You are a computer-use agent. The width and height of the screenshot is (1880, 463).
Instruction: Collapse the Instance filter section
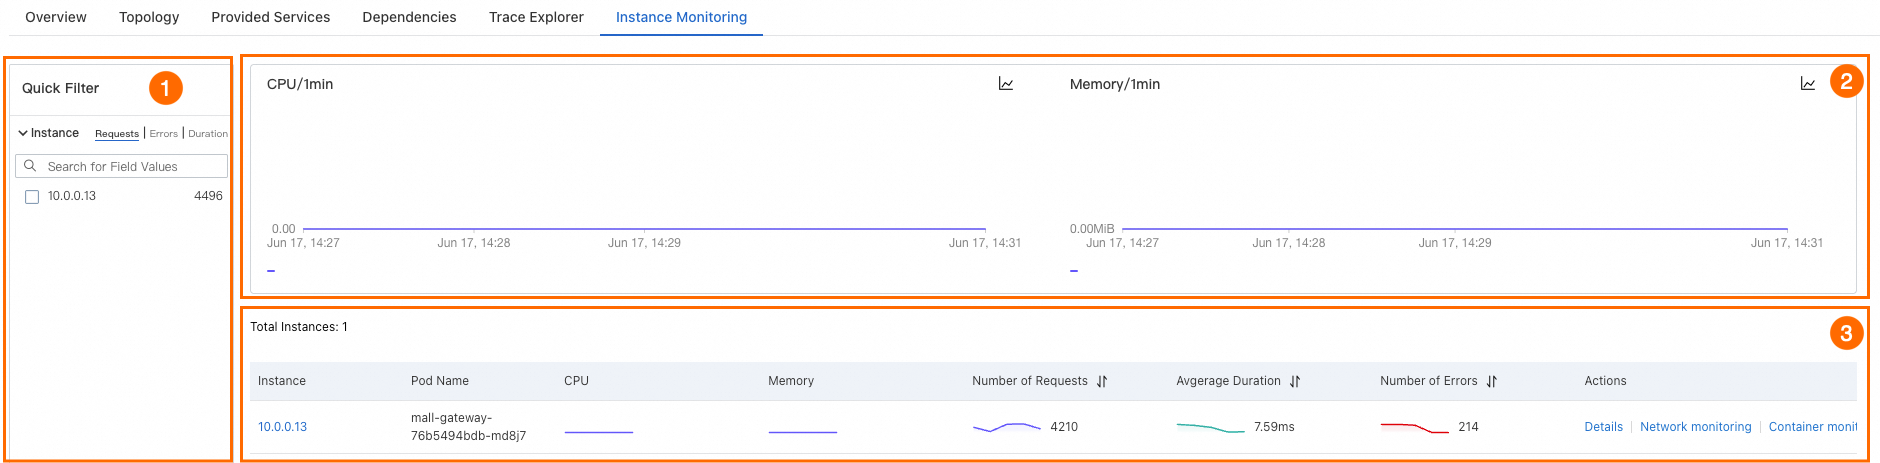(x=23, y=133)
